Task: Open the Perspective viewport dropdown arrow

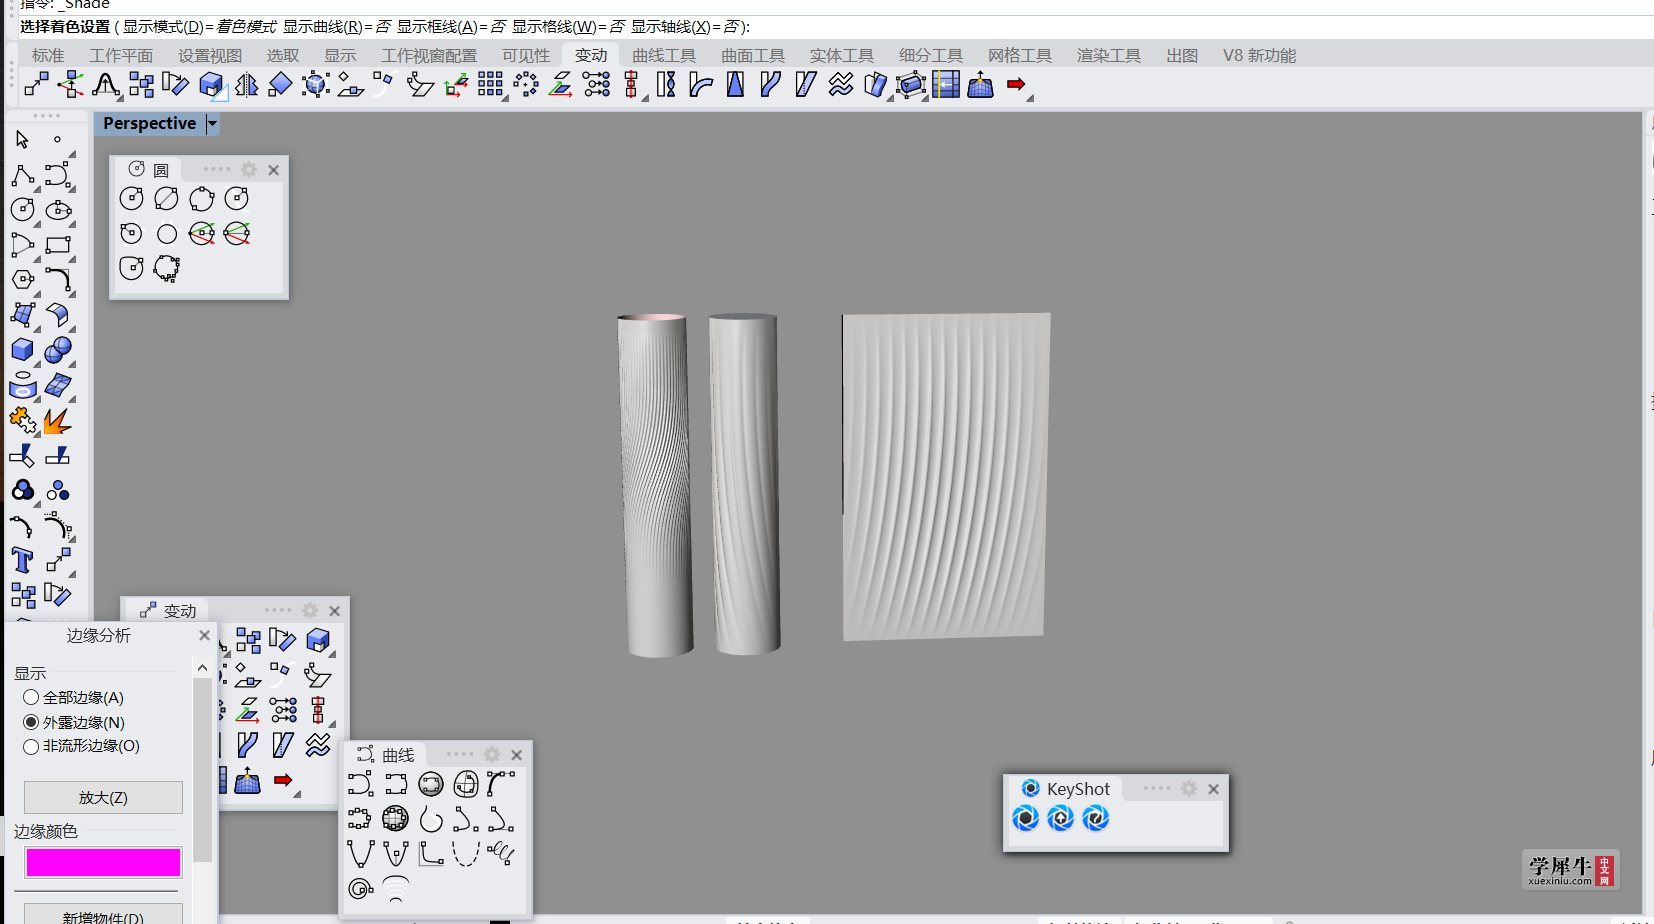Action: pyautogui.click(x=212, y=123)
